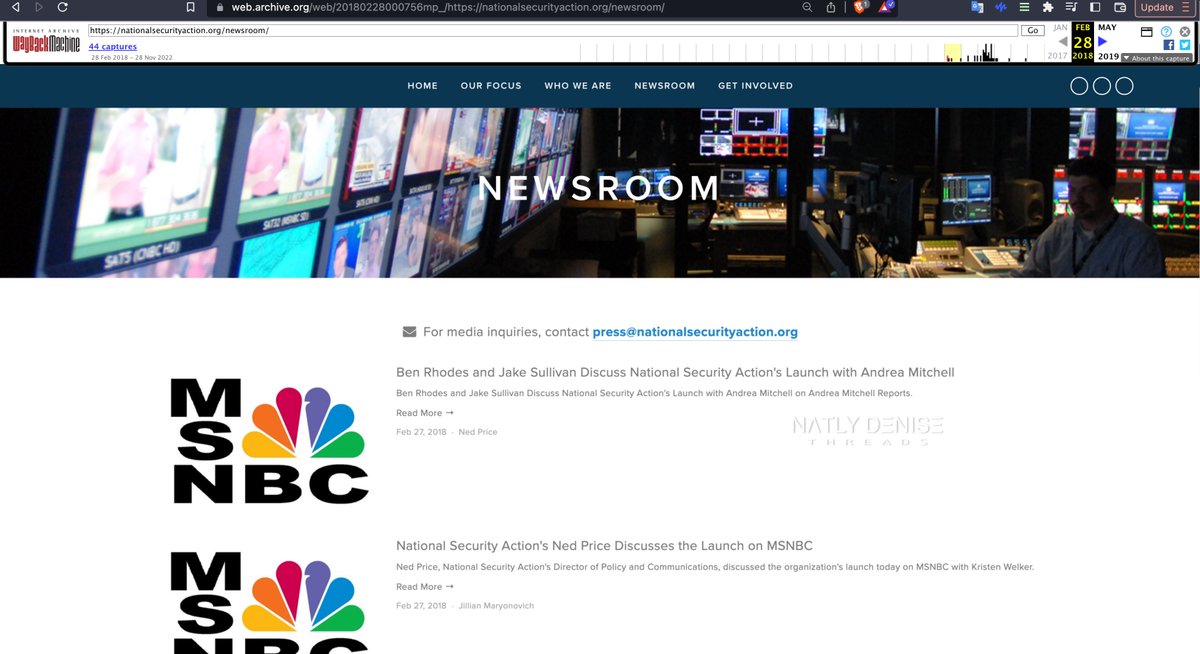
Task: Go to next capture with blue arrow
Action: [x=1103, y=42]
